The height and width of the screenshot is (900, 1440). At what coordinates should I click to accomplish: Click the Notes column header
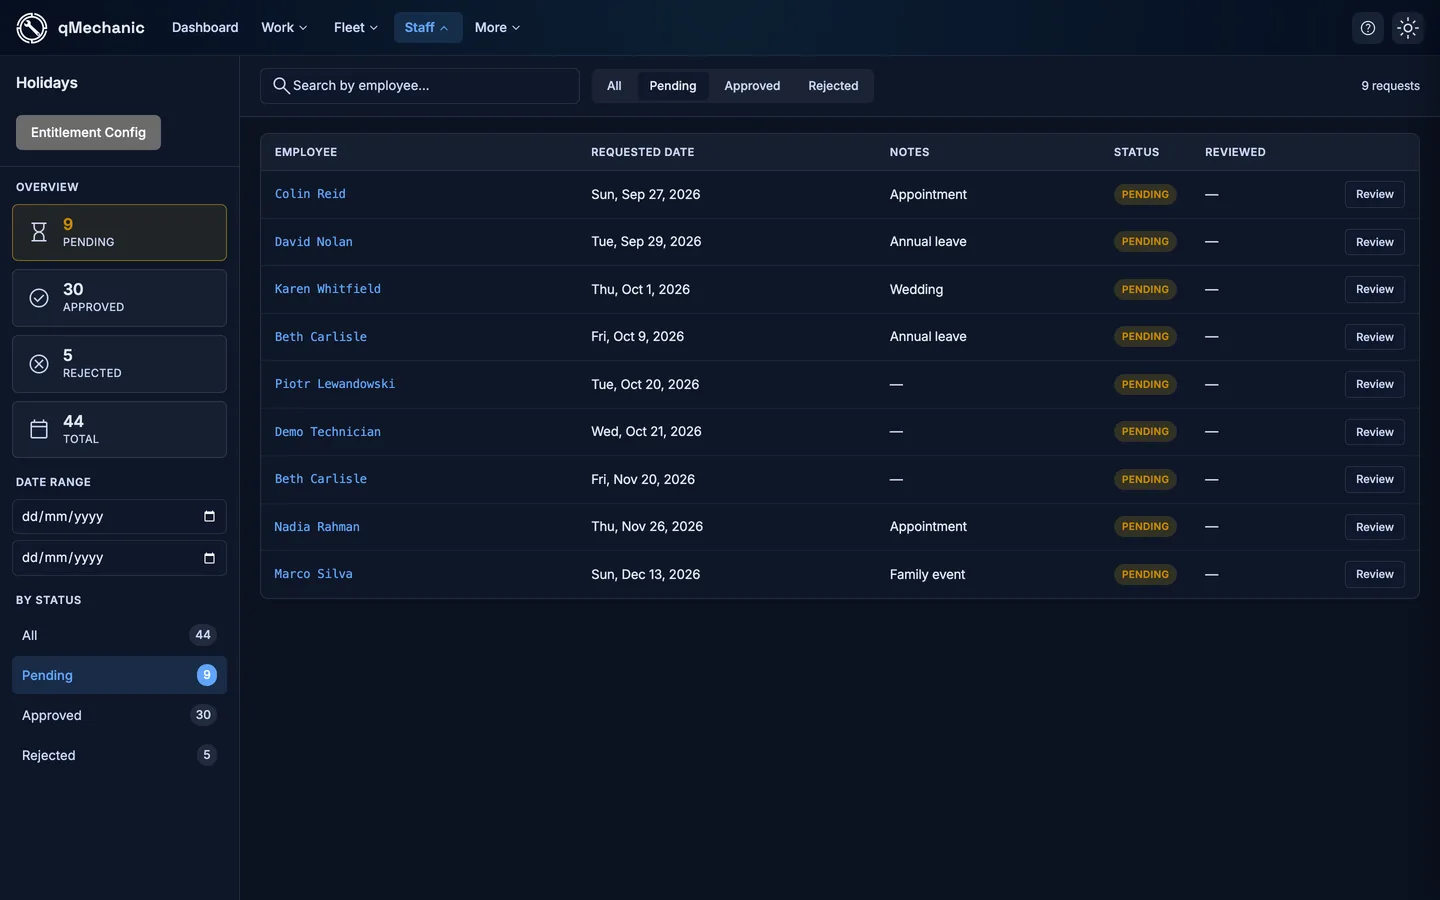click(910, 152)
